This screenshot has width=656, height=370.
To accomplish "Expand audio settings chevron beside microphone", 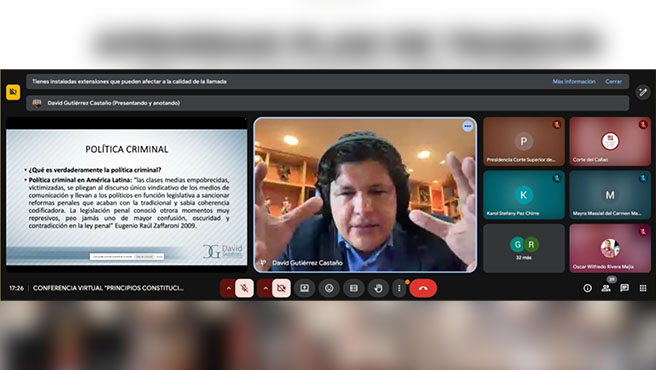I will (x=228, y=288).
